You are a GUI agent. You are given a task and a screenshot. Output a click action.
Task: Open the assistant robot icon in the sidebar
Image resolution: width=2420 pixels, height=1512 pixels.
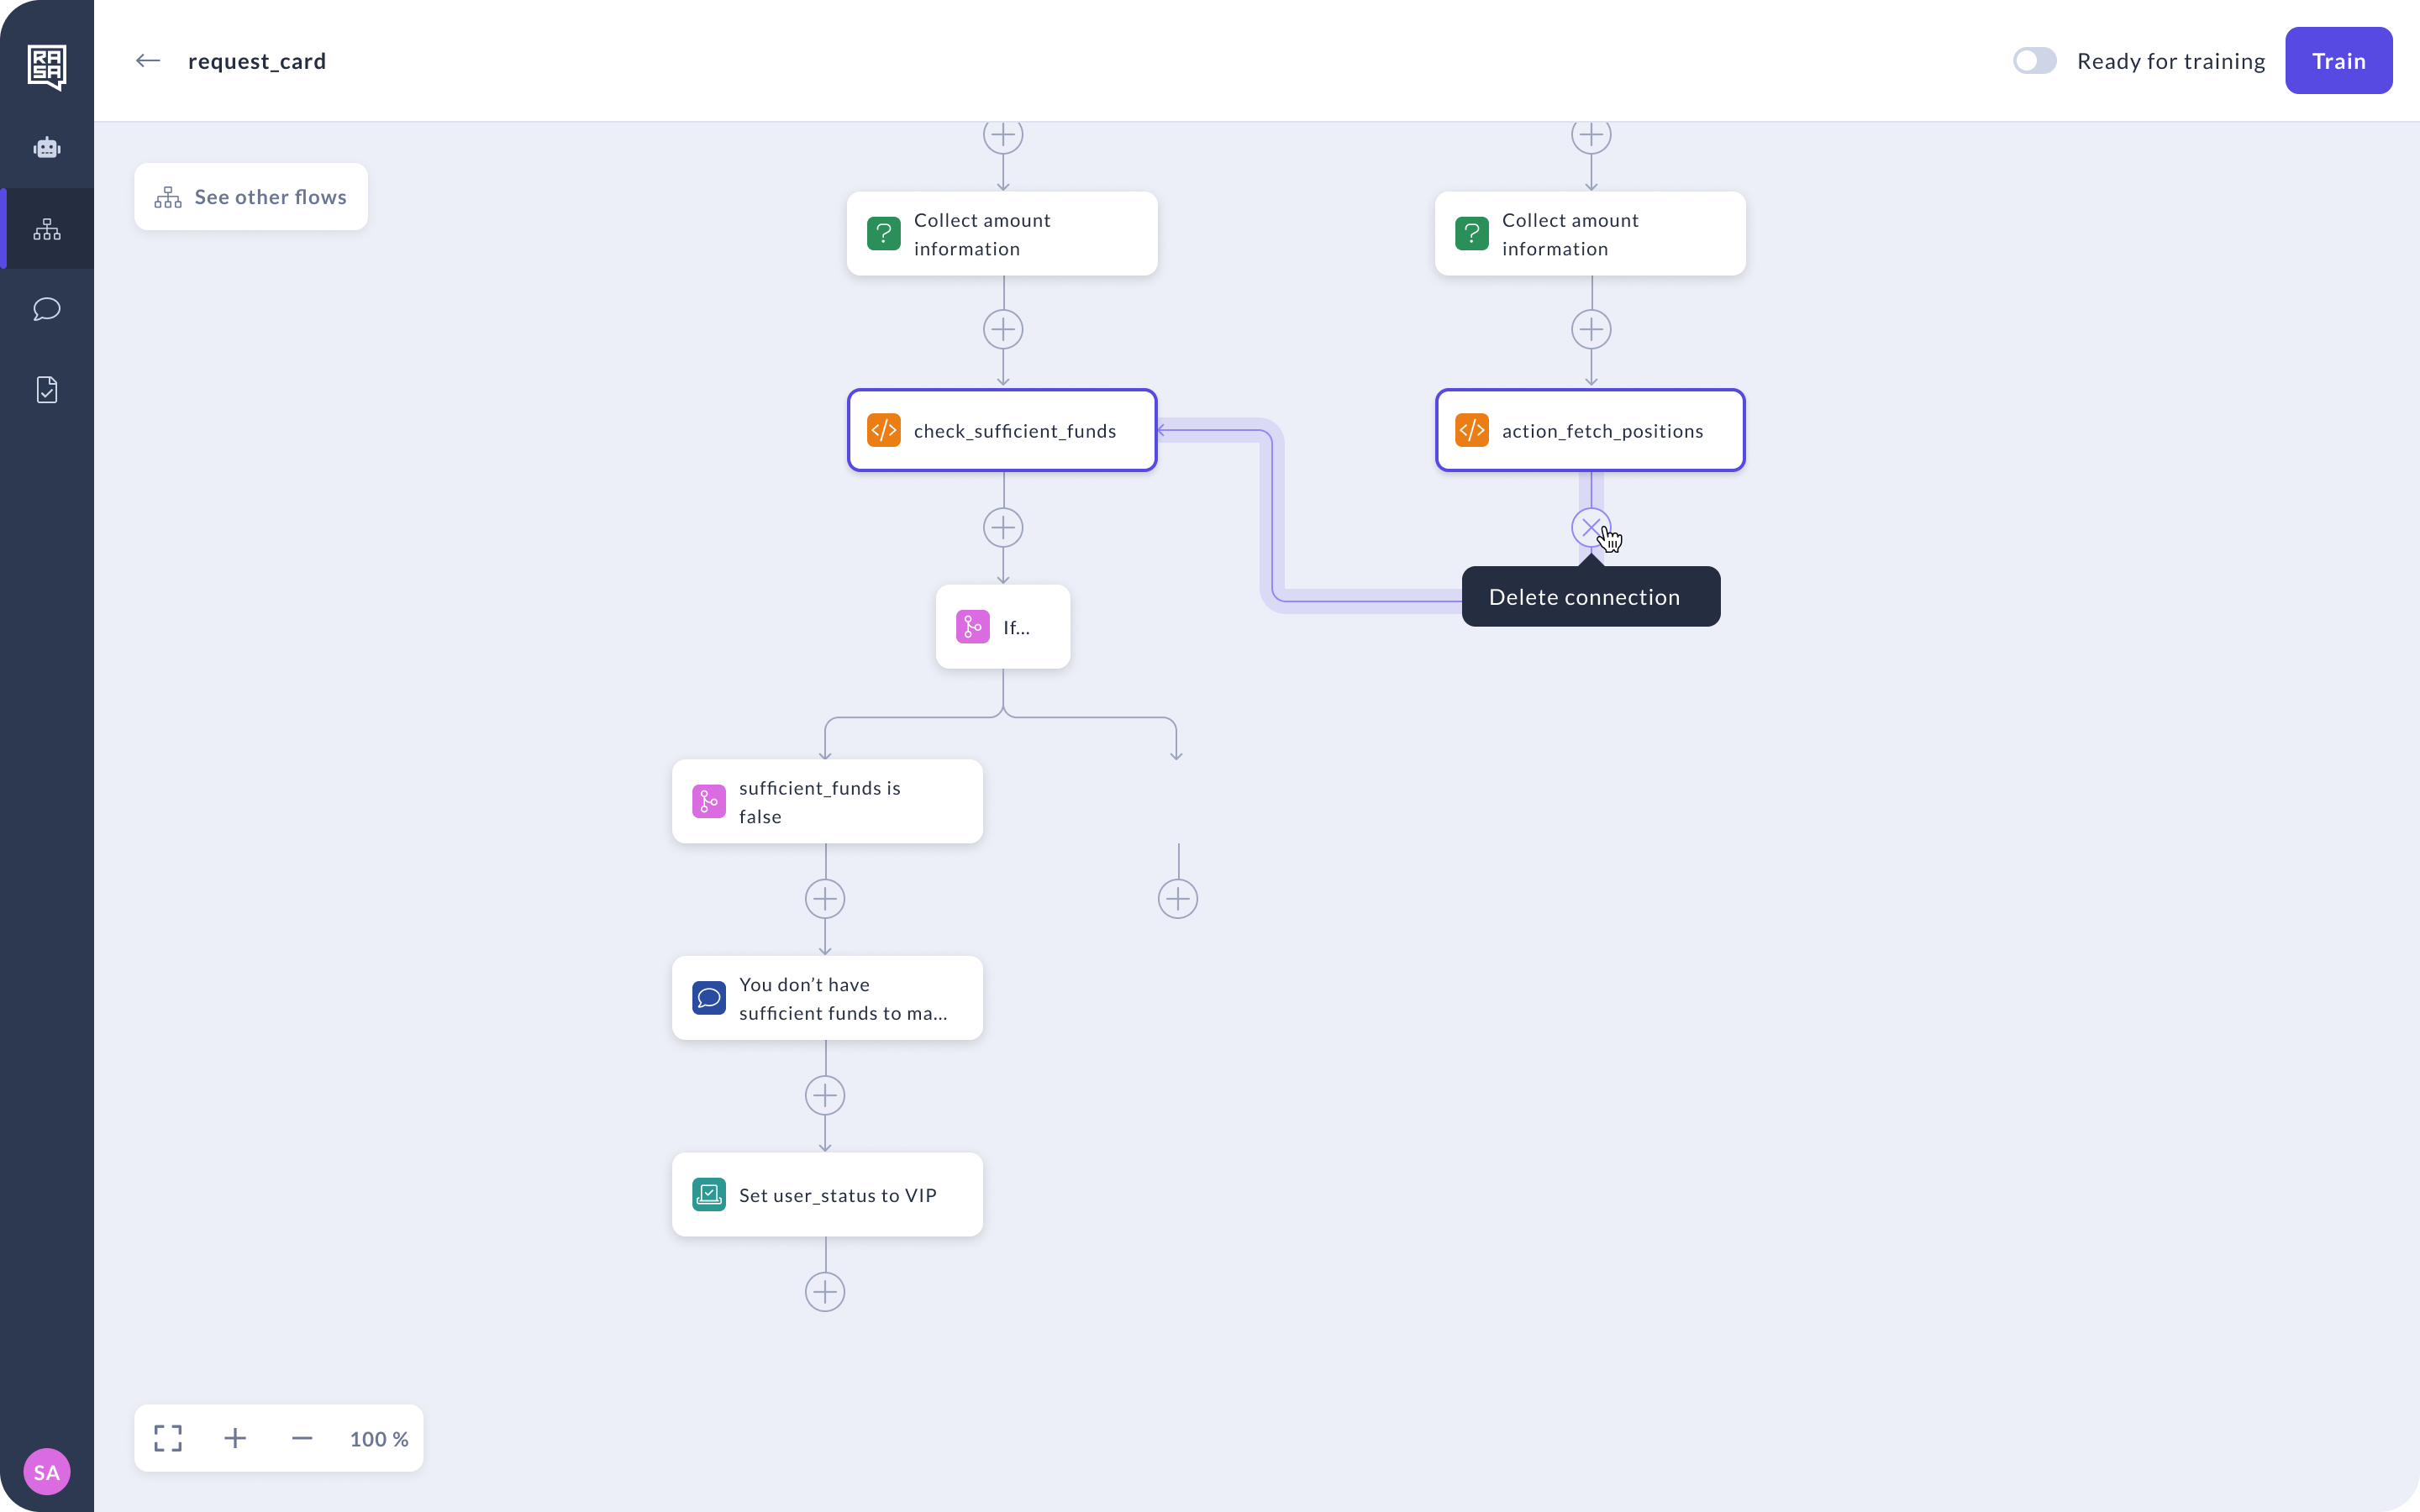(x=47, y=148)
